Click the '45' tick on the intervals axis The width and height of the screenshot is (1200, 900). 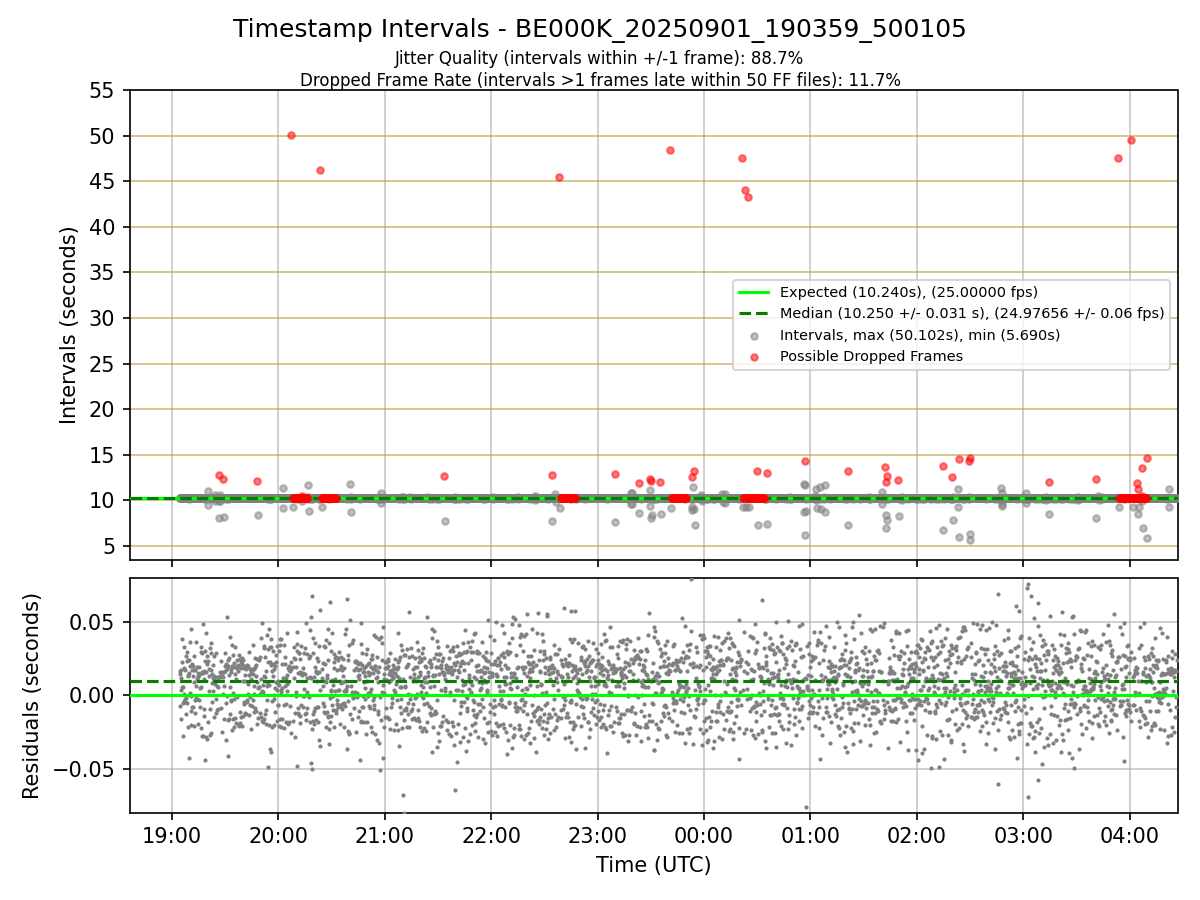coord(103,181)
